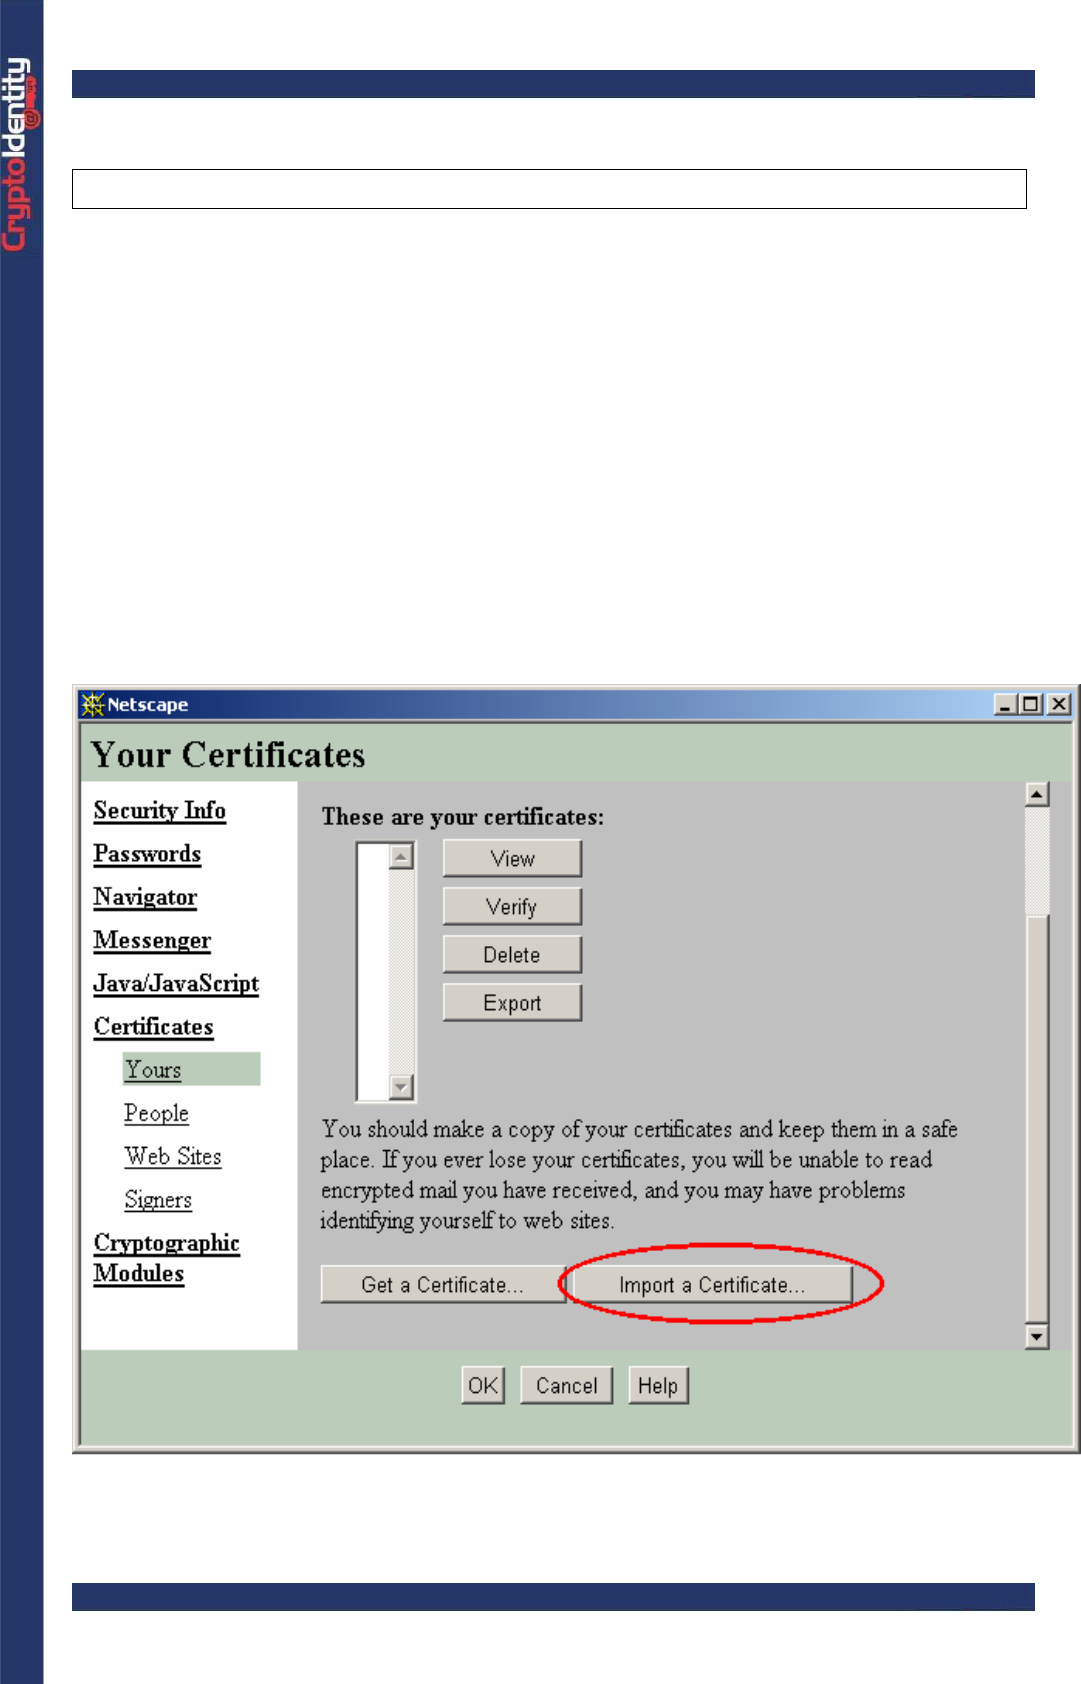
Task: Click certificate list scroll up arrow
Action: 402,857
